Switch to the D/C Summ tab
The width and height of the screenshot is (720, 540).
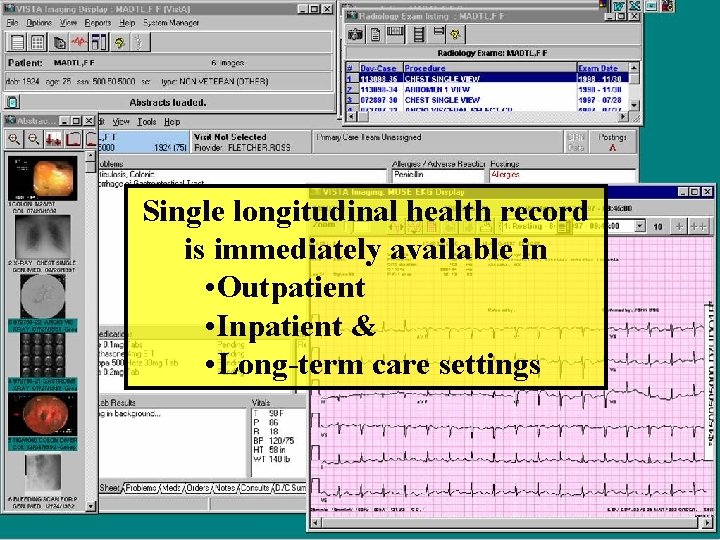[290, 488]
